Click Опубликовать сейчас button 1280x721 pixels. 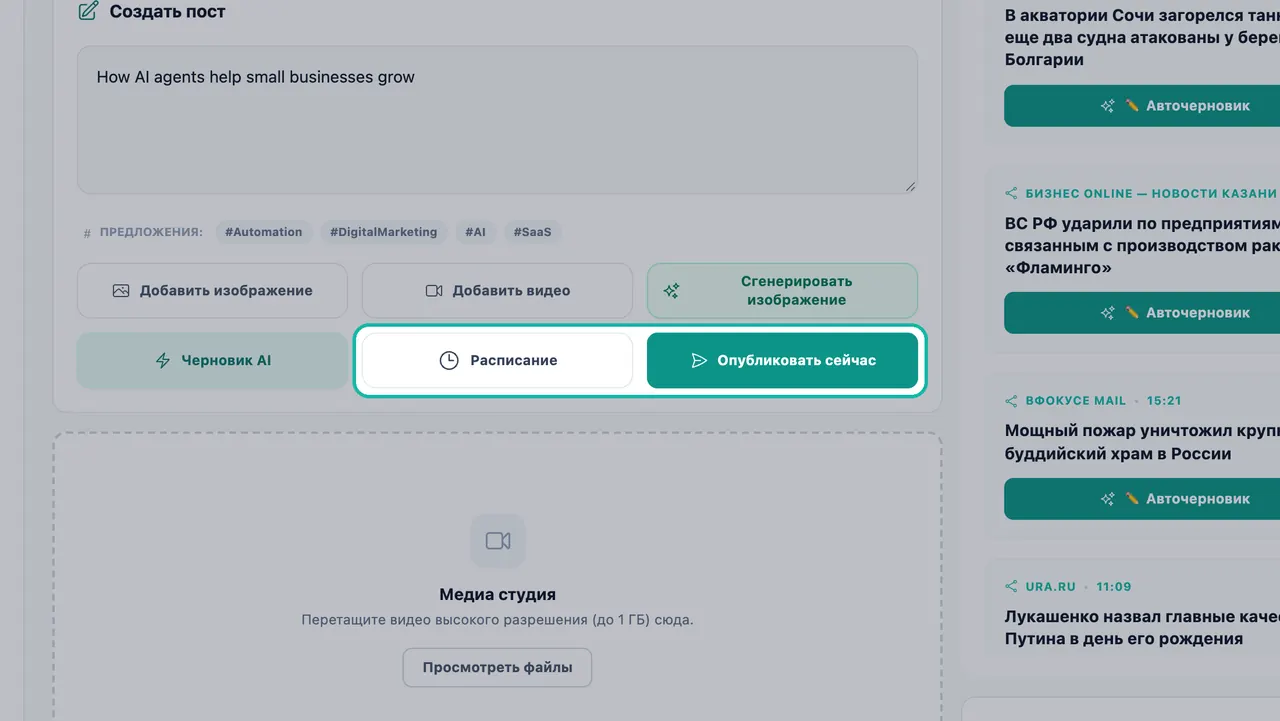pos(782,360)
